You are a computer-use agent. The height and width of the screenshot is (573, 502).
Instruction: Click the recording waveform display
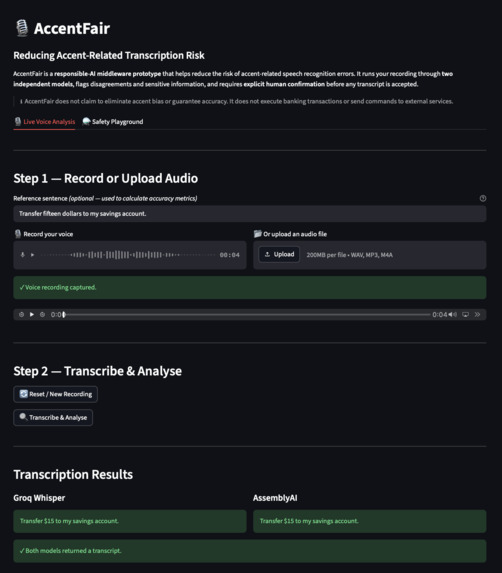[128, 255]
